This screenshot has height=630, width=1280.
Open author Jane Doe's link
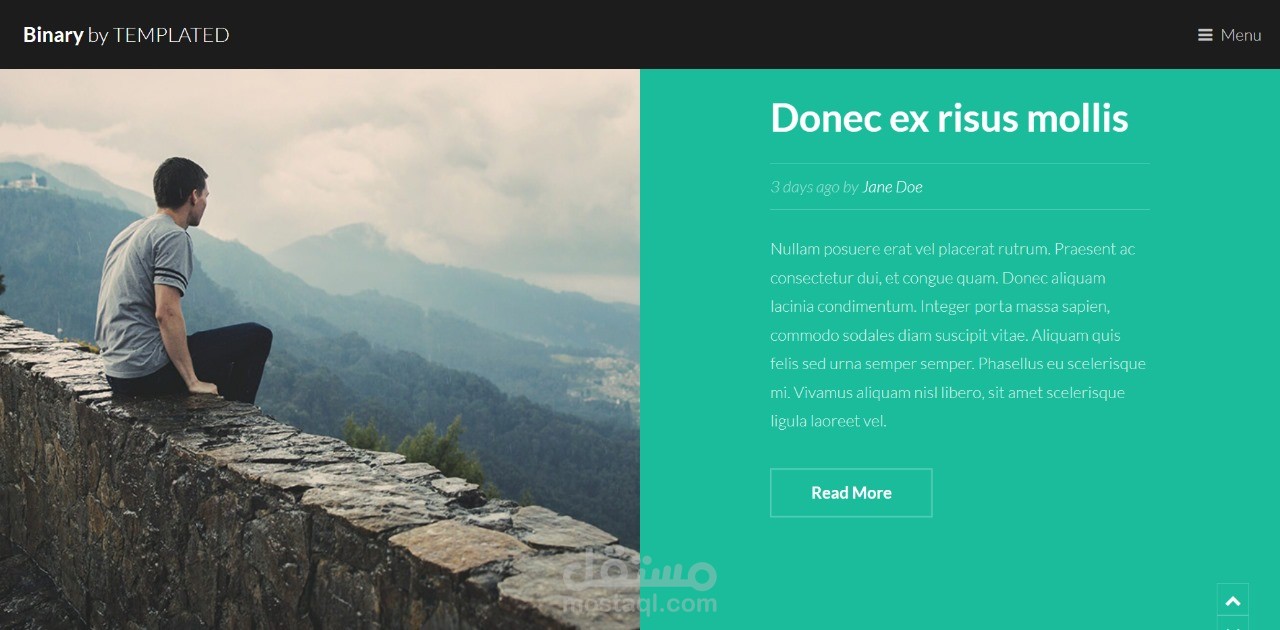(x=892, y=187)
